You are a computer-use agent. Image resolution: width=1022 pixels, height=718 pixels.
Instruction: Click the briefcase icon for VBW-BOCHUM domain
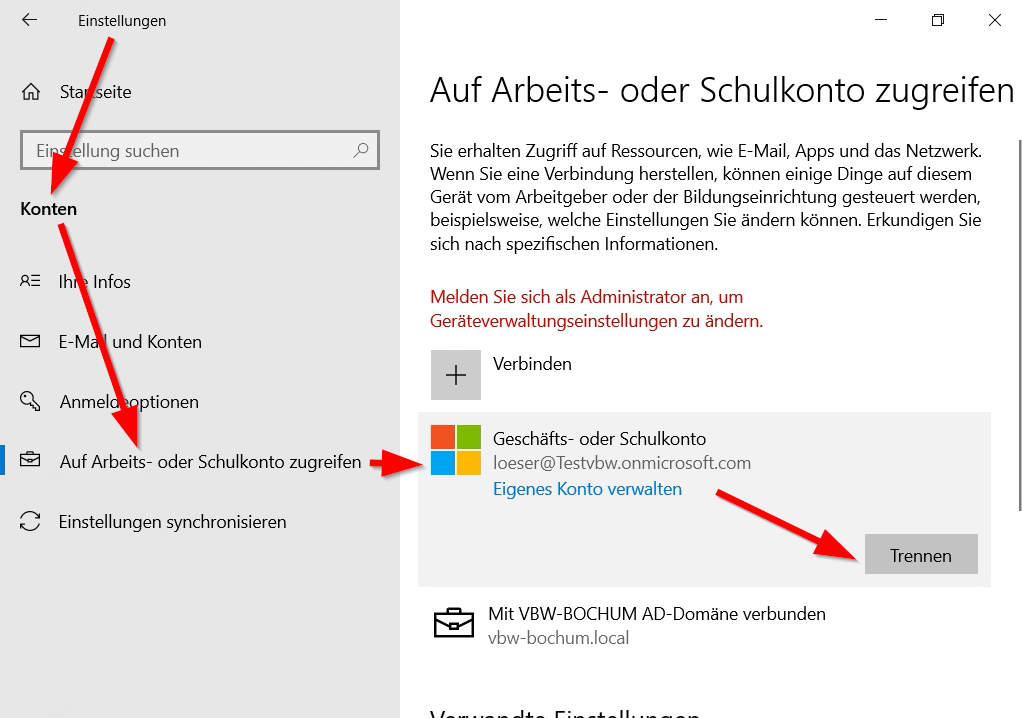click(454, 623)
